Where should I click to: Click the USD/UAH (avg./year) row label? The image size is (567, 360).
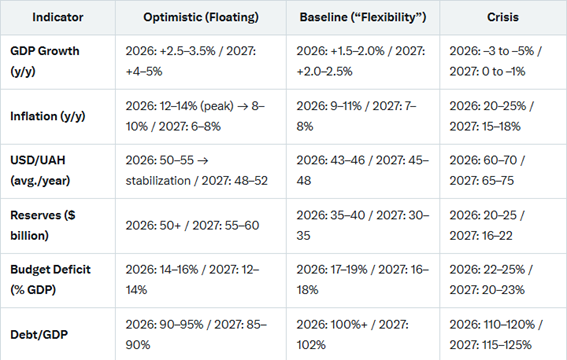coord(40,170)
